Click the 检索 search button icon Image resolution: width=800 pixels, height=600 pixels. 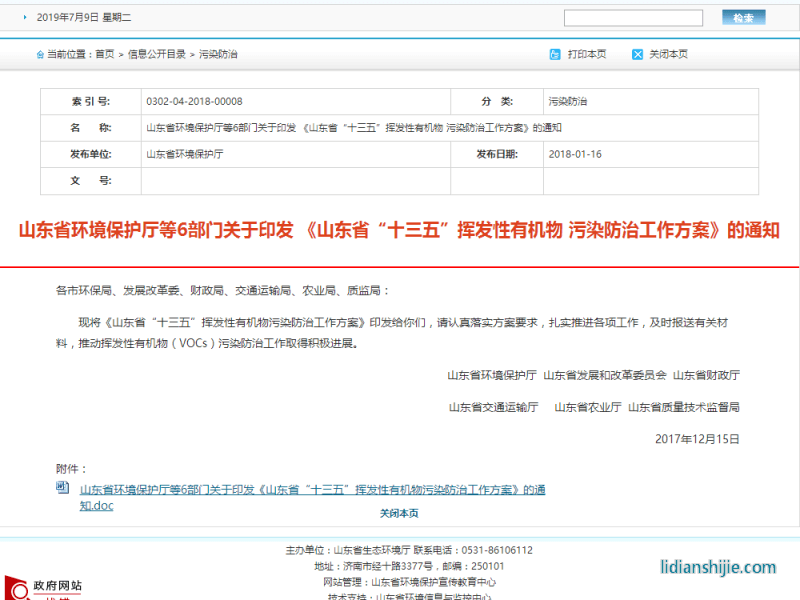(x=743, y=17)
